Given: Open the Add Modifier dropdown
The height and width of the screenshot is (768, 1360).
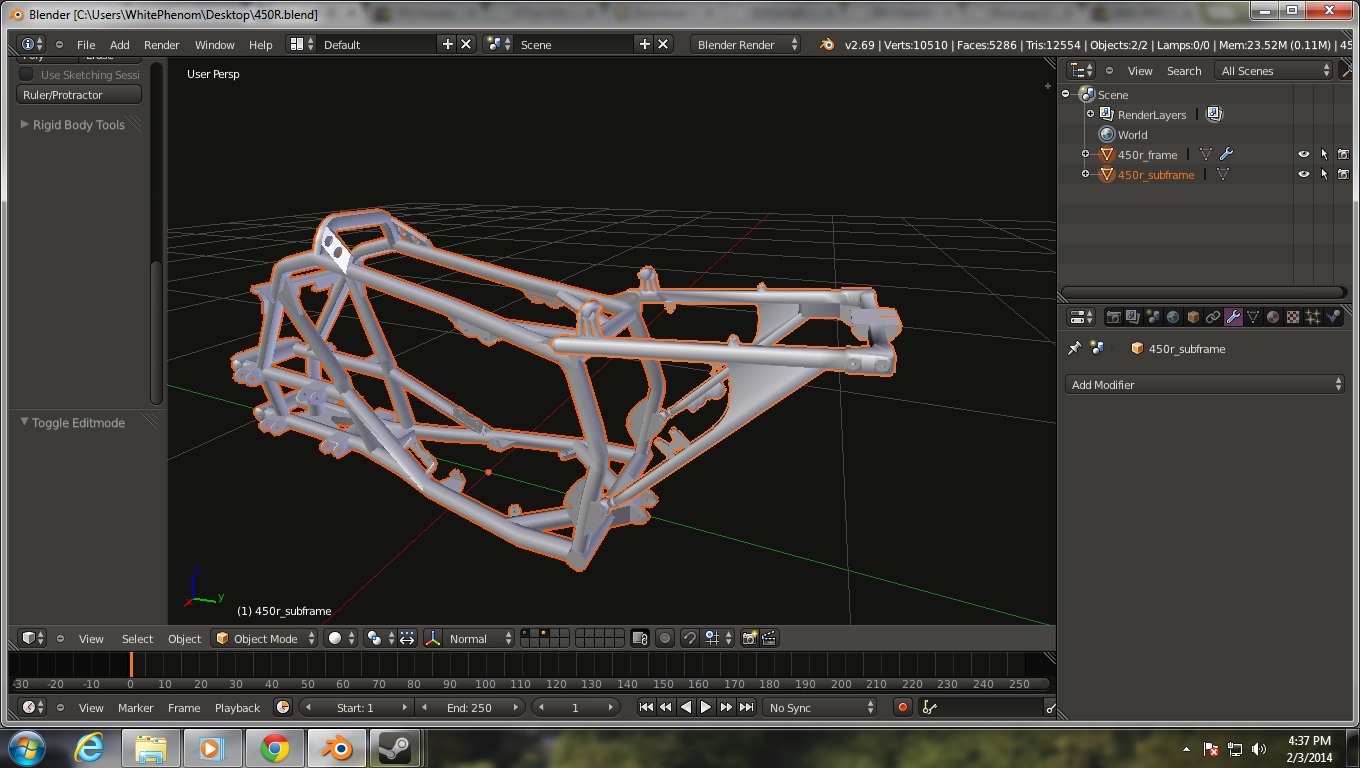Looking at the screenshot, I should 1205,384.
